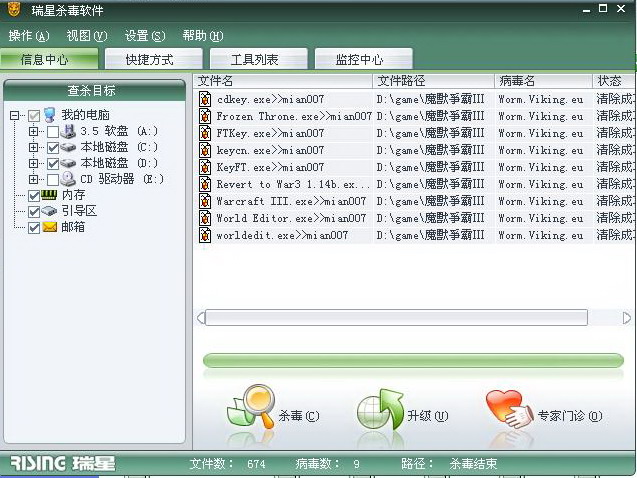Open the 设置(S) menu
The height and width of the screenshot is (478, 637).
[x=145, y=36]
